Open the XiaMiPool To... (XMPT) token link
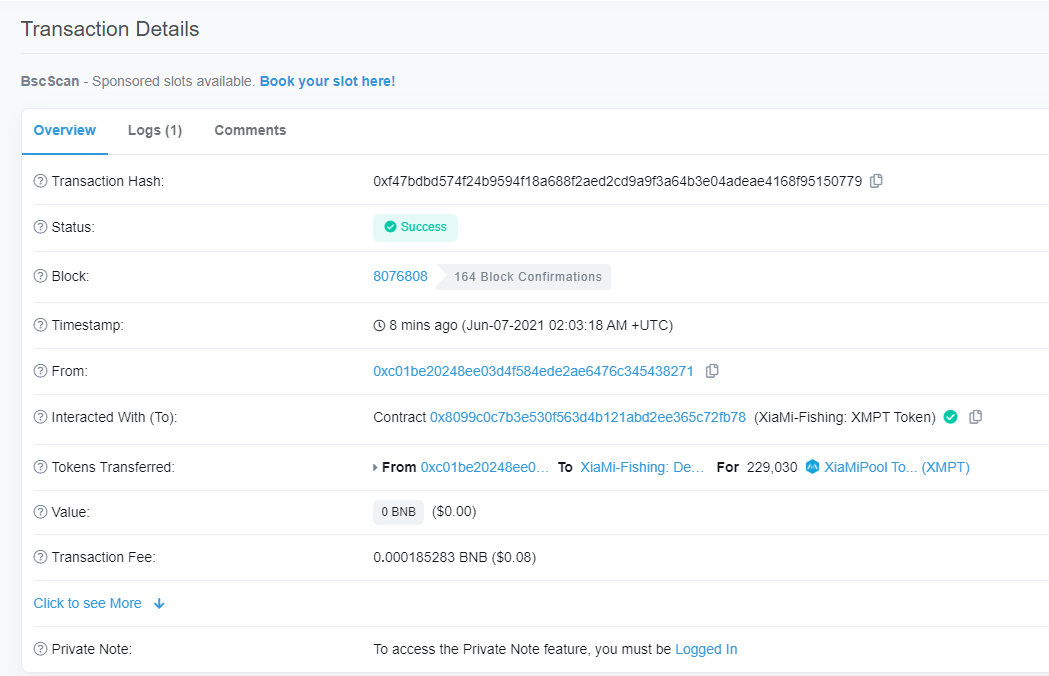Viewport: 1049px width, 676px height. tap(896, 467)
